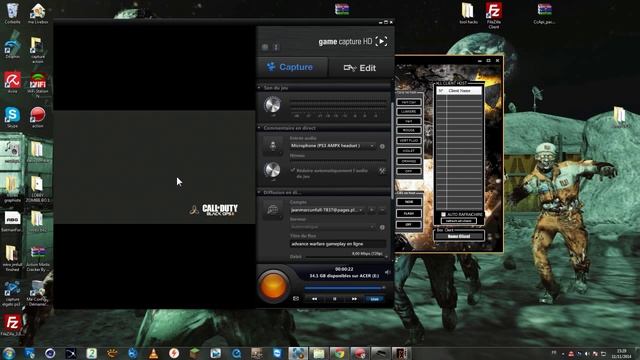Click the streaming service icon
The height and width of the screenshot is (360, 640).
pyautogui.click(x=273, y=210)
